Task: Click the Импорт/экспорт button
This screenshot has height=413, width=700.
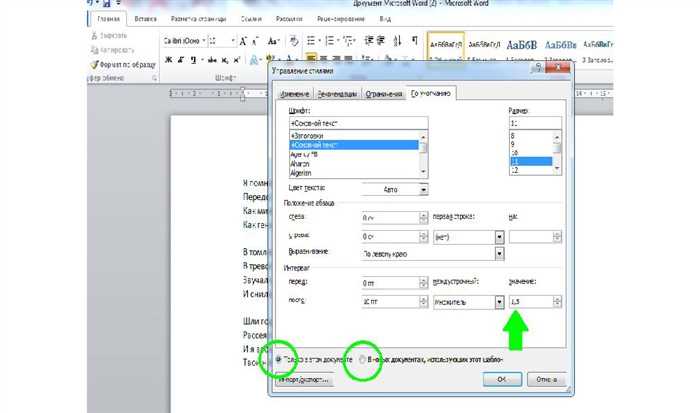Action: click(304, 380)
